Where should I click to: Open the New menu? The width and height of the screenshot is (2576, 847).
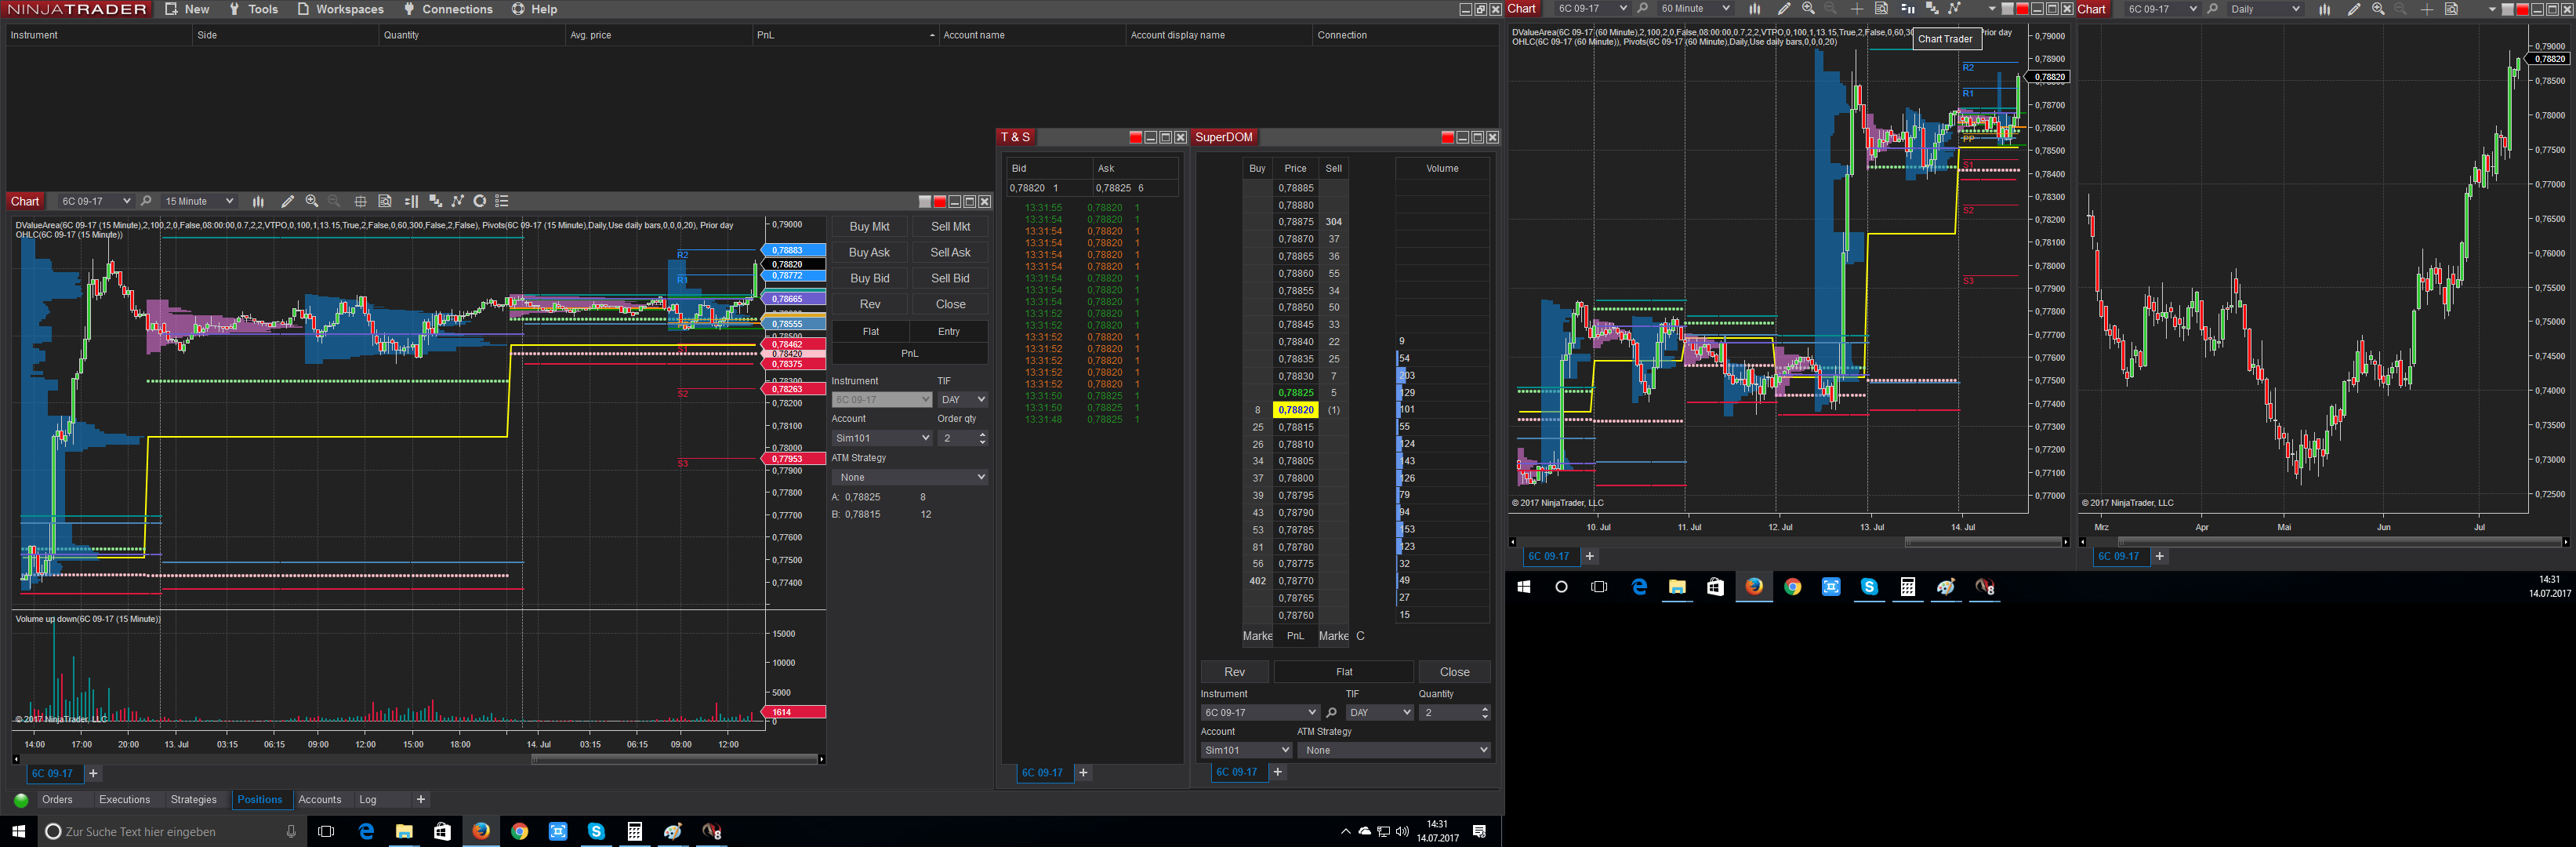coord(187,9)
